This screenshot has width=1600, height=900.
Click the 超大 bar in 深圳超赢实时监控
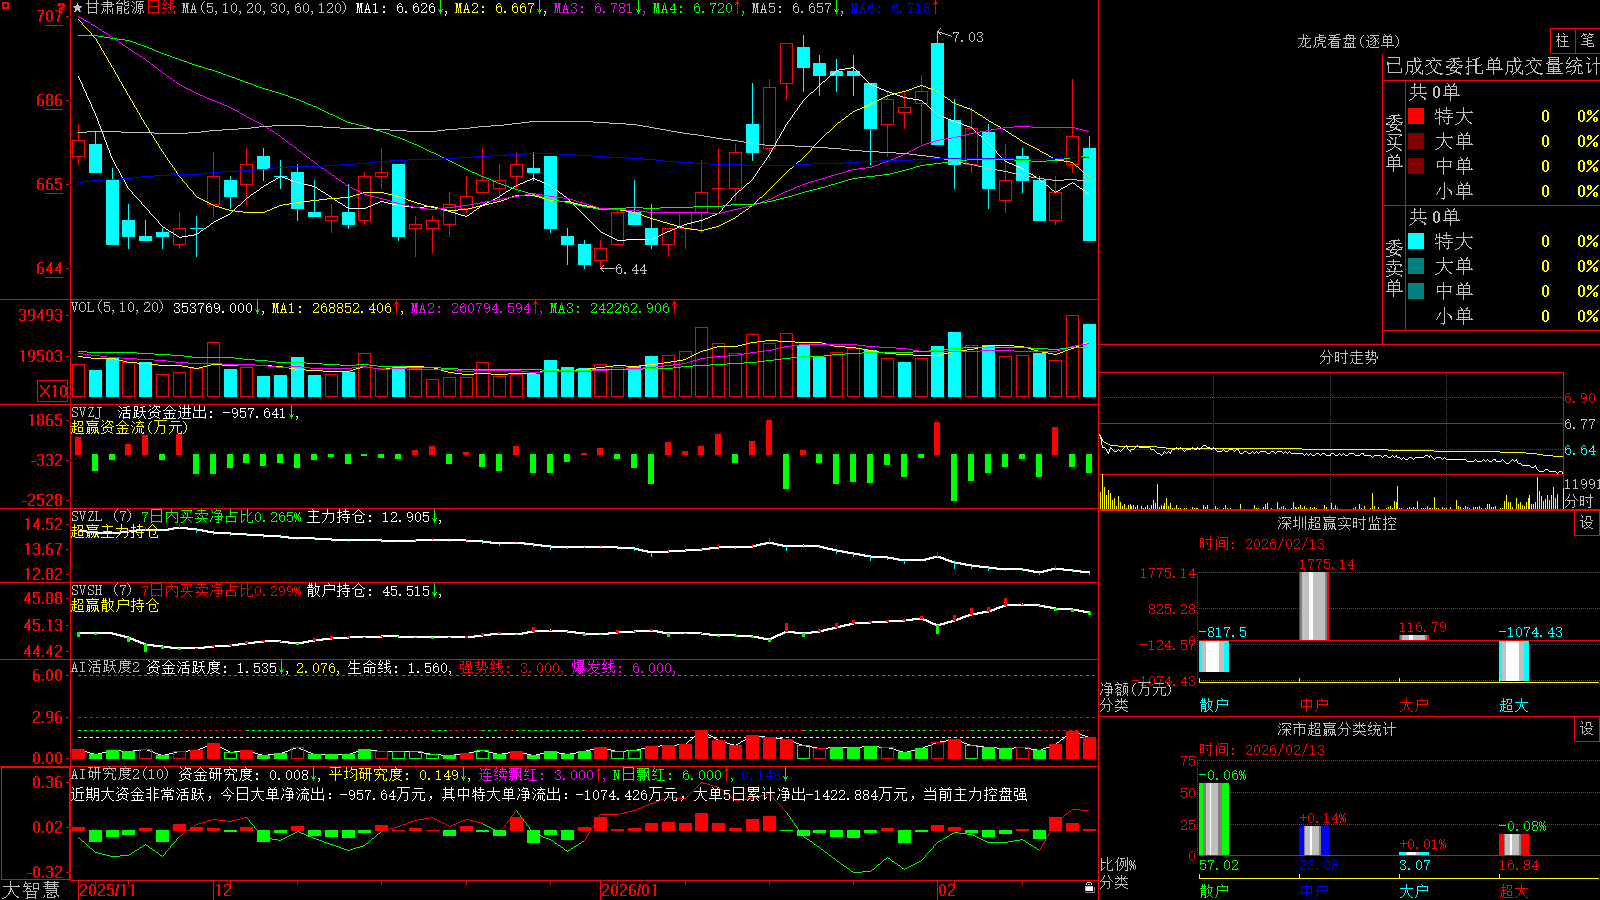1513,661
